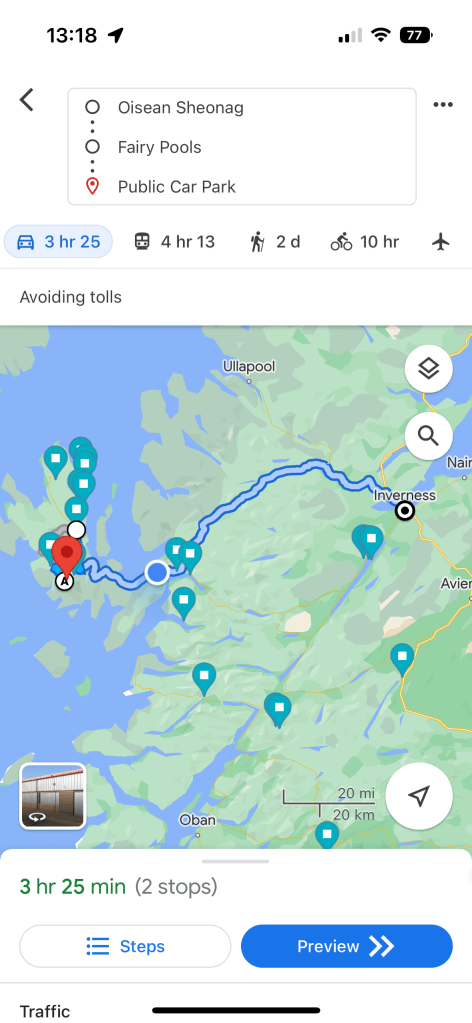
Task: Edit the Oisean Sheonag stop field
Action: click(242, 108)
